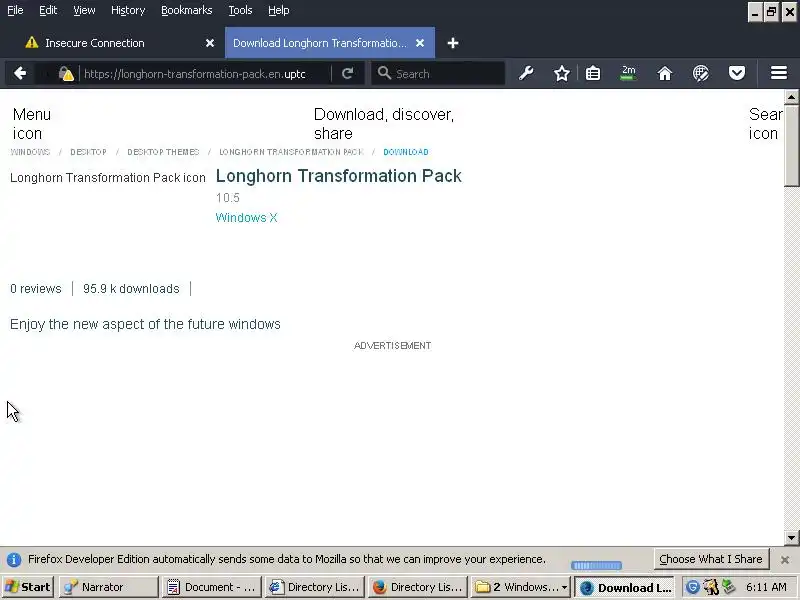Switch to Internet Explorer Directory Listing taskbar item
Screen dimensions: 800x600
click(x=315, y=587)
